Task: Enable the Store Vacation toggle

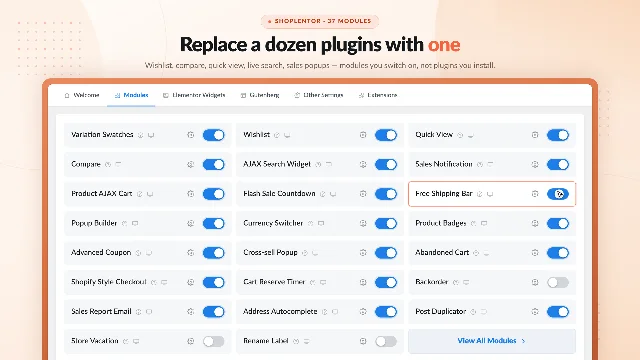Action: pyautogui.click(x=213, y=341)
